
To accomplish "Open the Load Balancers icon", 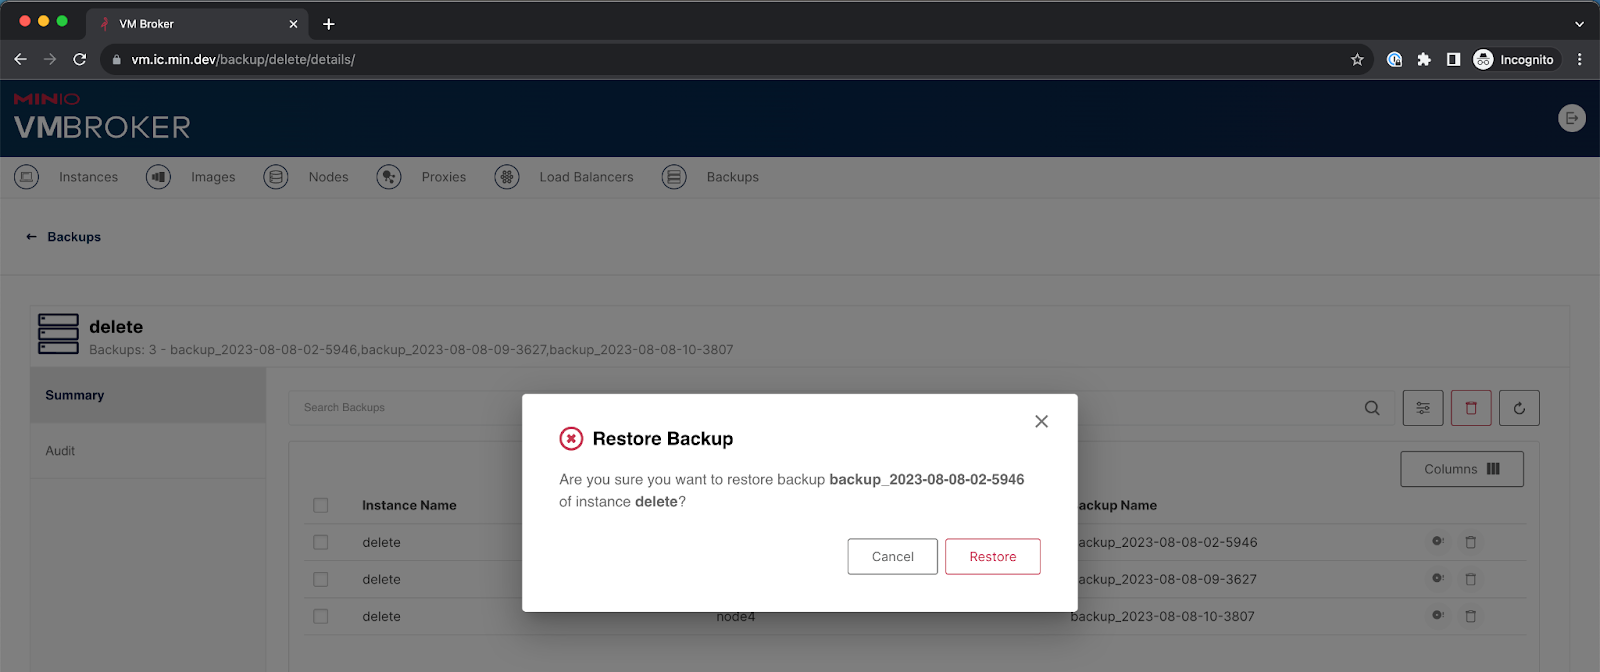I will 507,177.
